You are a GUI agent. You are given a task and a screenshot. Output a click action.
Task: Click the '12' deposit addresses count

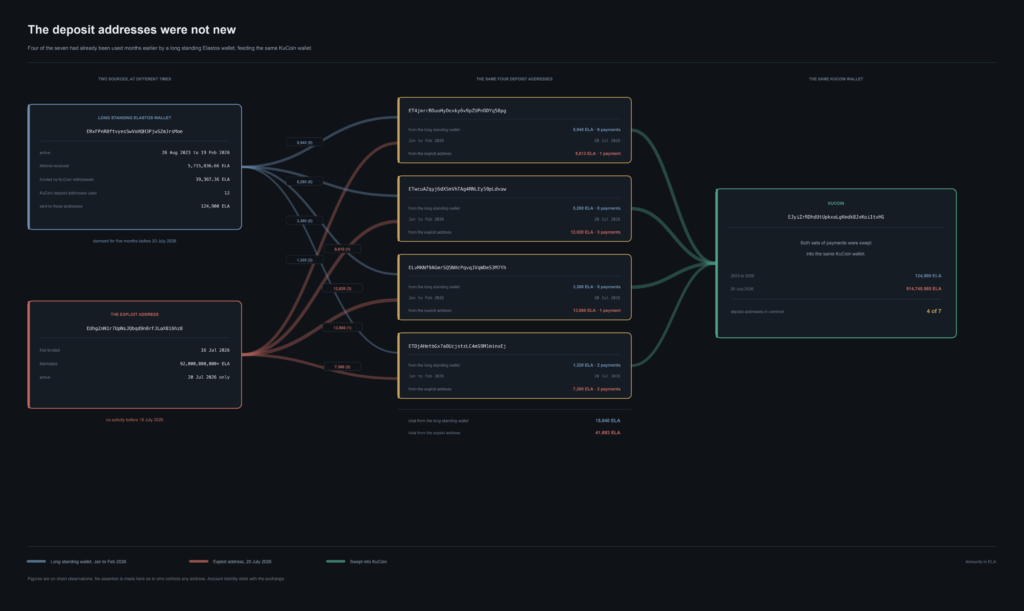[227, 193]
